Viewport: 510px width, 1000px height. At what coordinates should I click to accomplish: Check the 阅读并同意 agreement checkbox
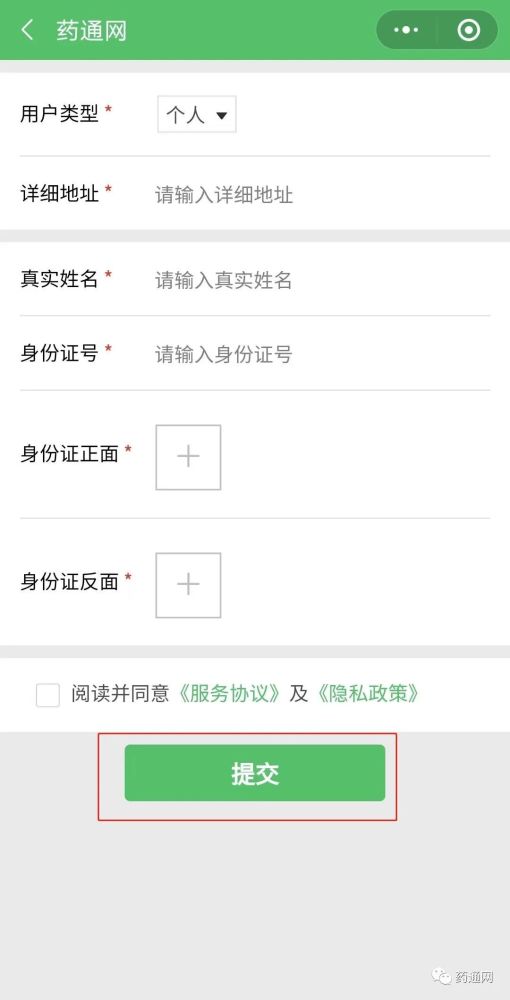[48, 695]
